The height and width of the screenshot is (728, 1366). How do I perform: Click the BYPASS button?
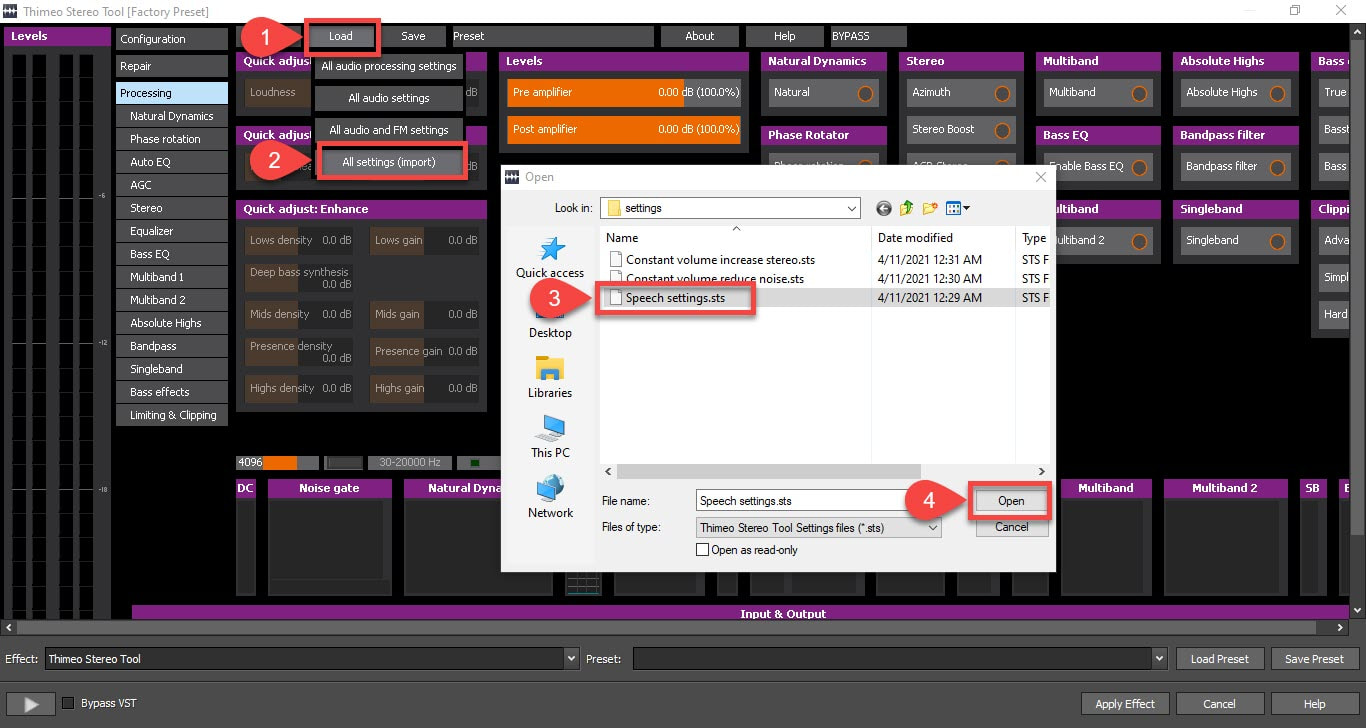click(868, 36)
